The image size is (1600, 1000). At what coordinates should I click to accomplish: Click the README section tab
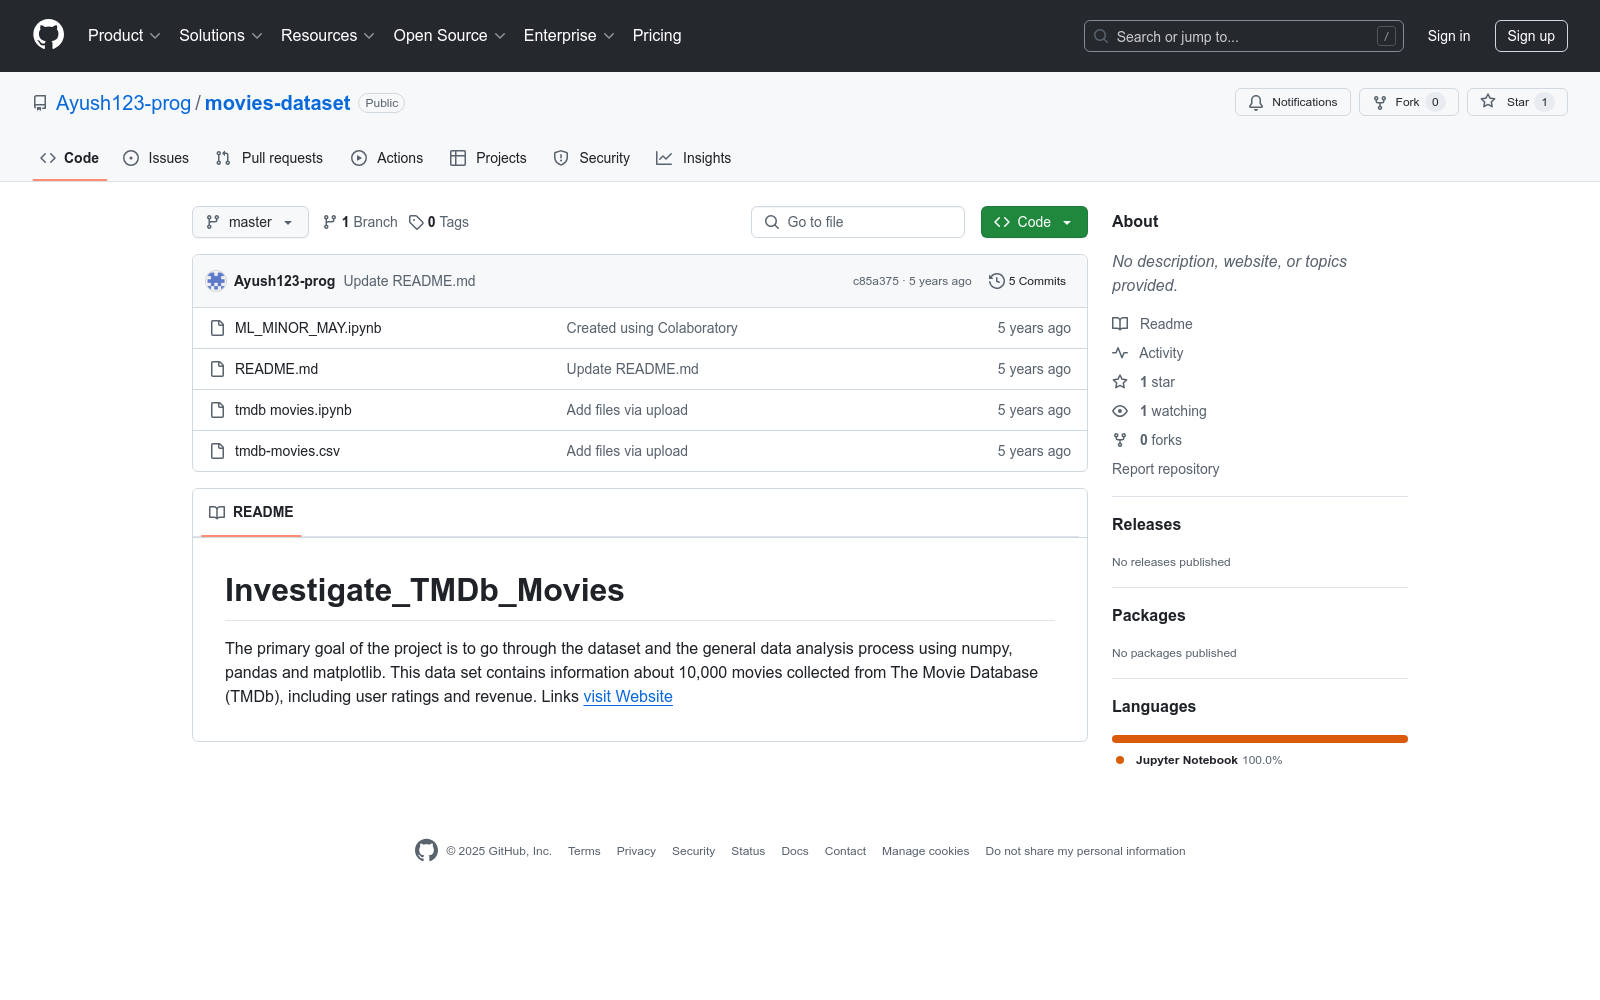click(251, 512)
